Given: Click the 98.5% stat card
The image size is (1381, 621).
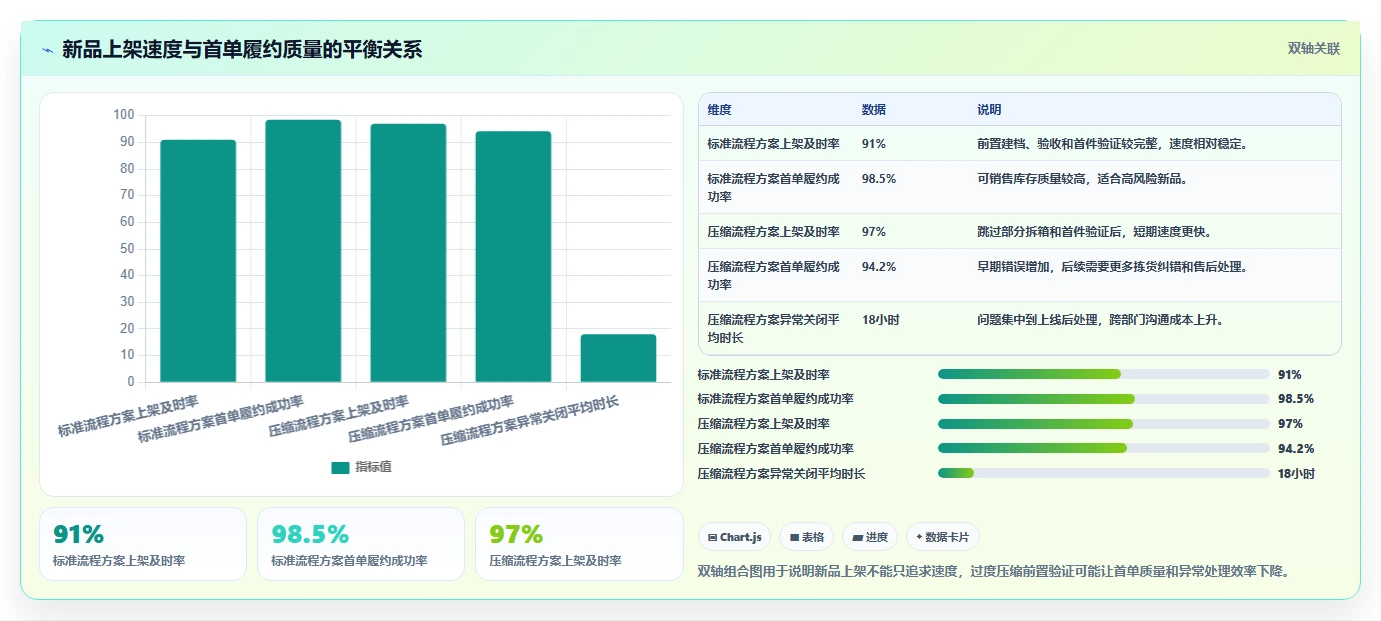Looking at the screenshot, I should [361, 544].
